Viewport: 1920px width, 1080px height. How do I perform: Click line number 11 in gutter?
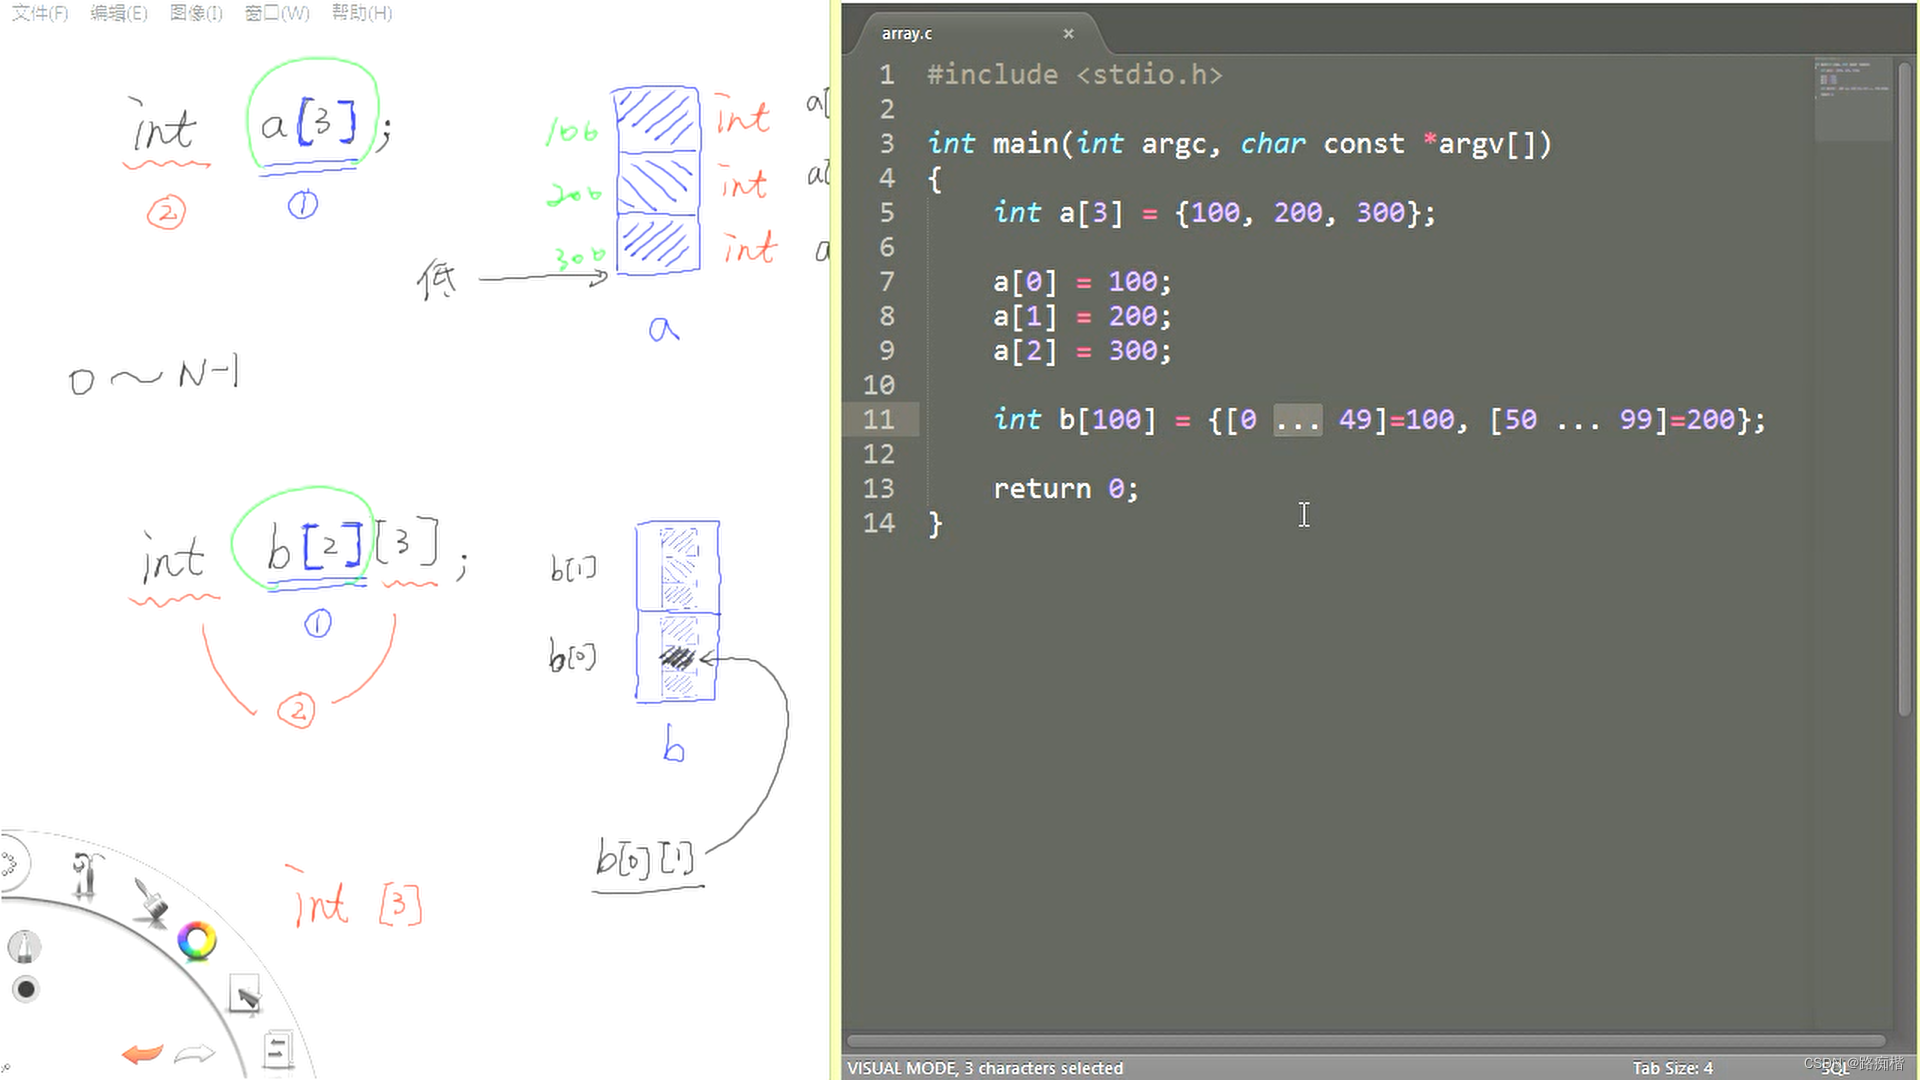tap(878, 420)
